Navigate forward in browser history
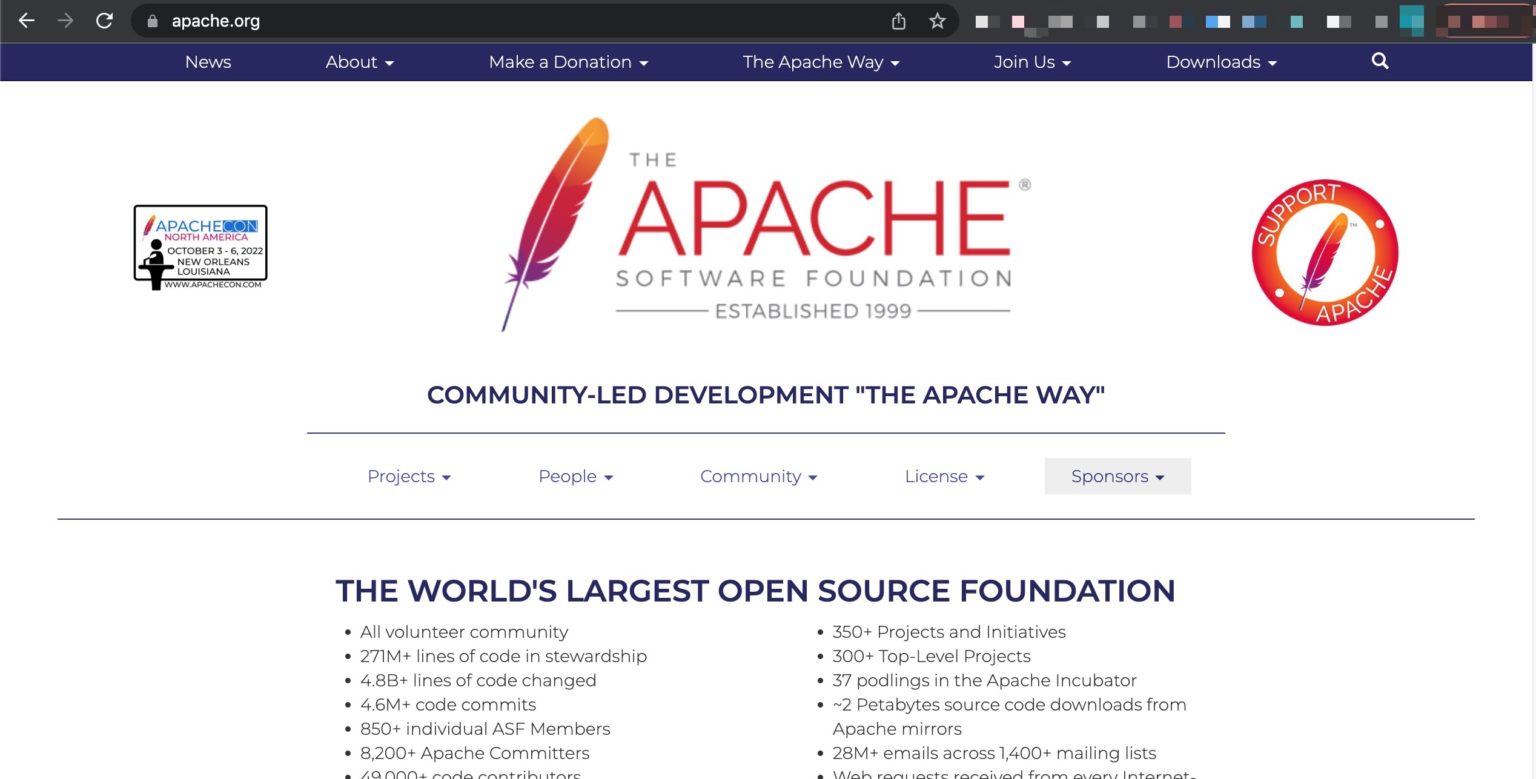This screenshot has width=1536, height=779. [x=64, y=20]
